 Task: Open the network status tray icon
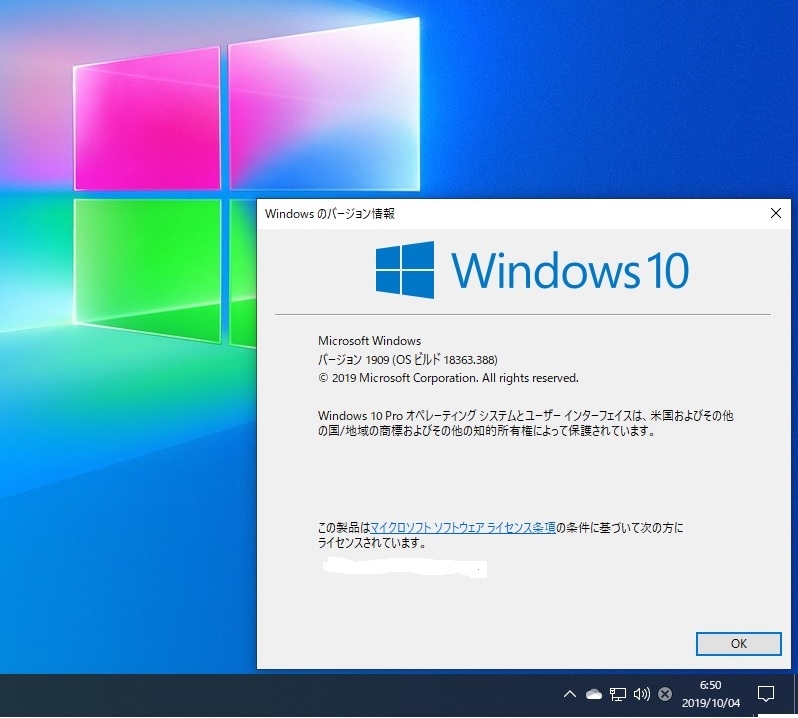pyautogui.click(x=617, y=694)
